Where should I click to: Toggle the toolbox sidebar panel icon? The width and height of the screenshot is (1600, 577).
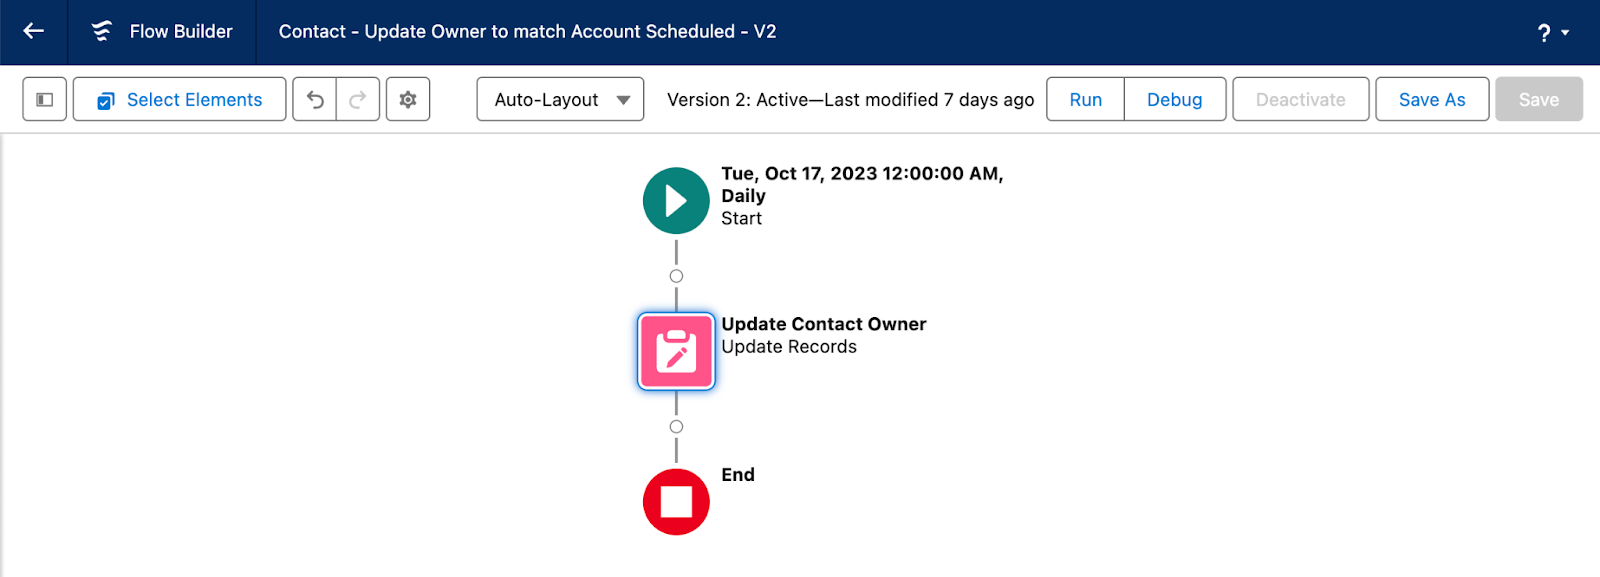pyautogui.click(x=45, y=99)
